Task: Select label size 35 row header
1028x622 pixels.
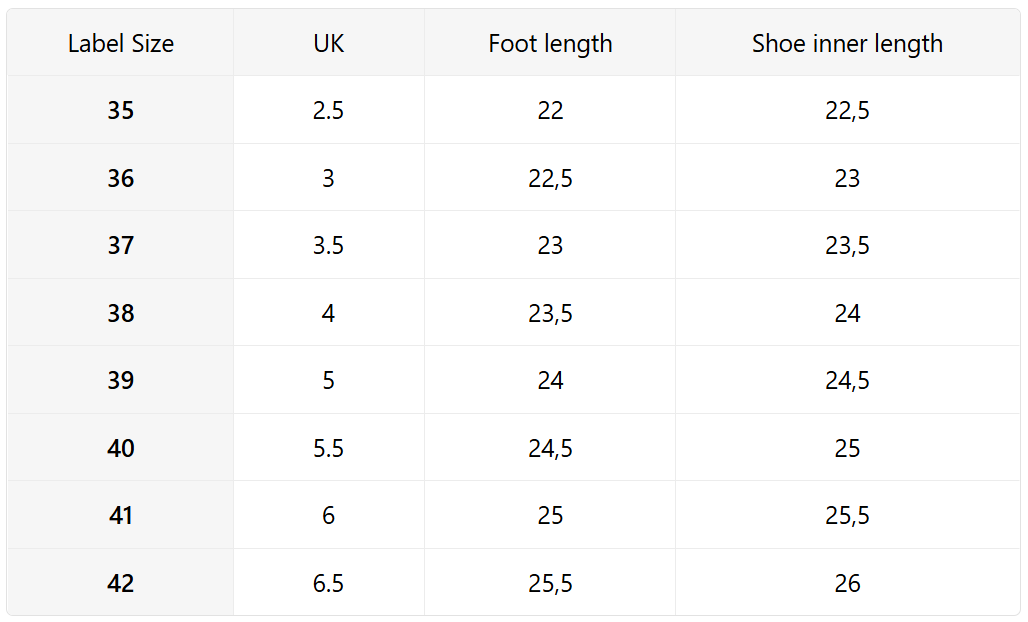Action: point(121,111)
